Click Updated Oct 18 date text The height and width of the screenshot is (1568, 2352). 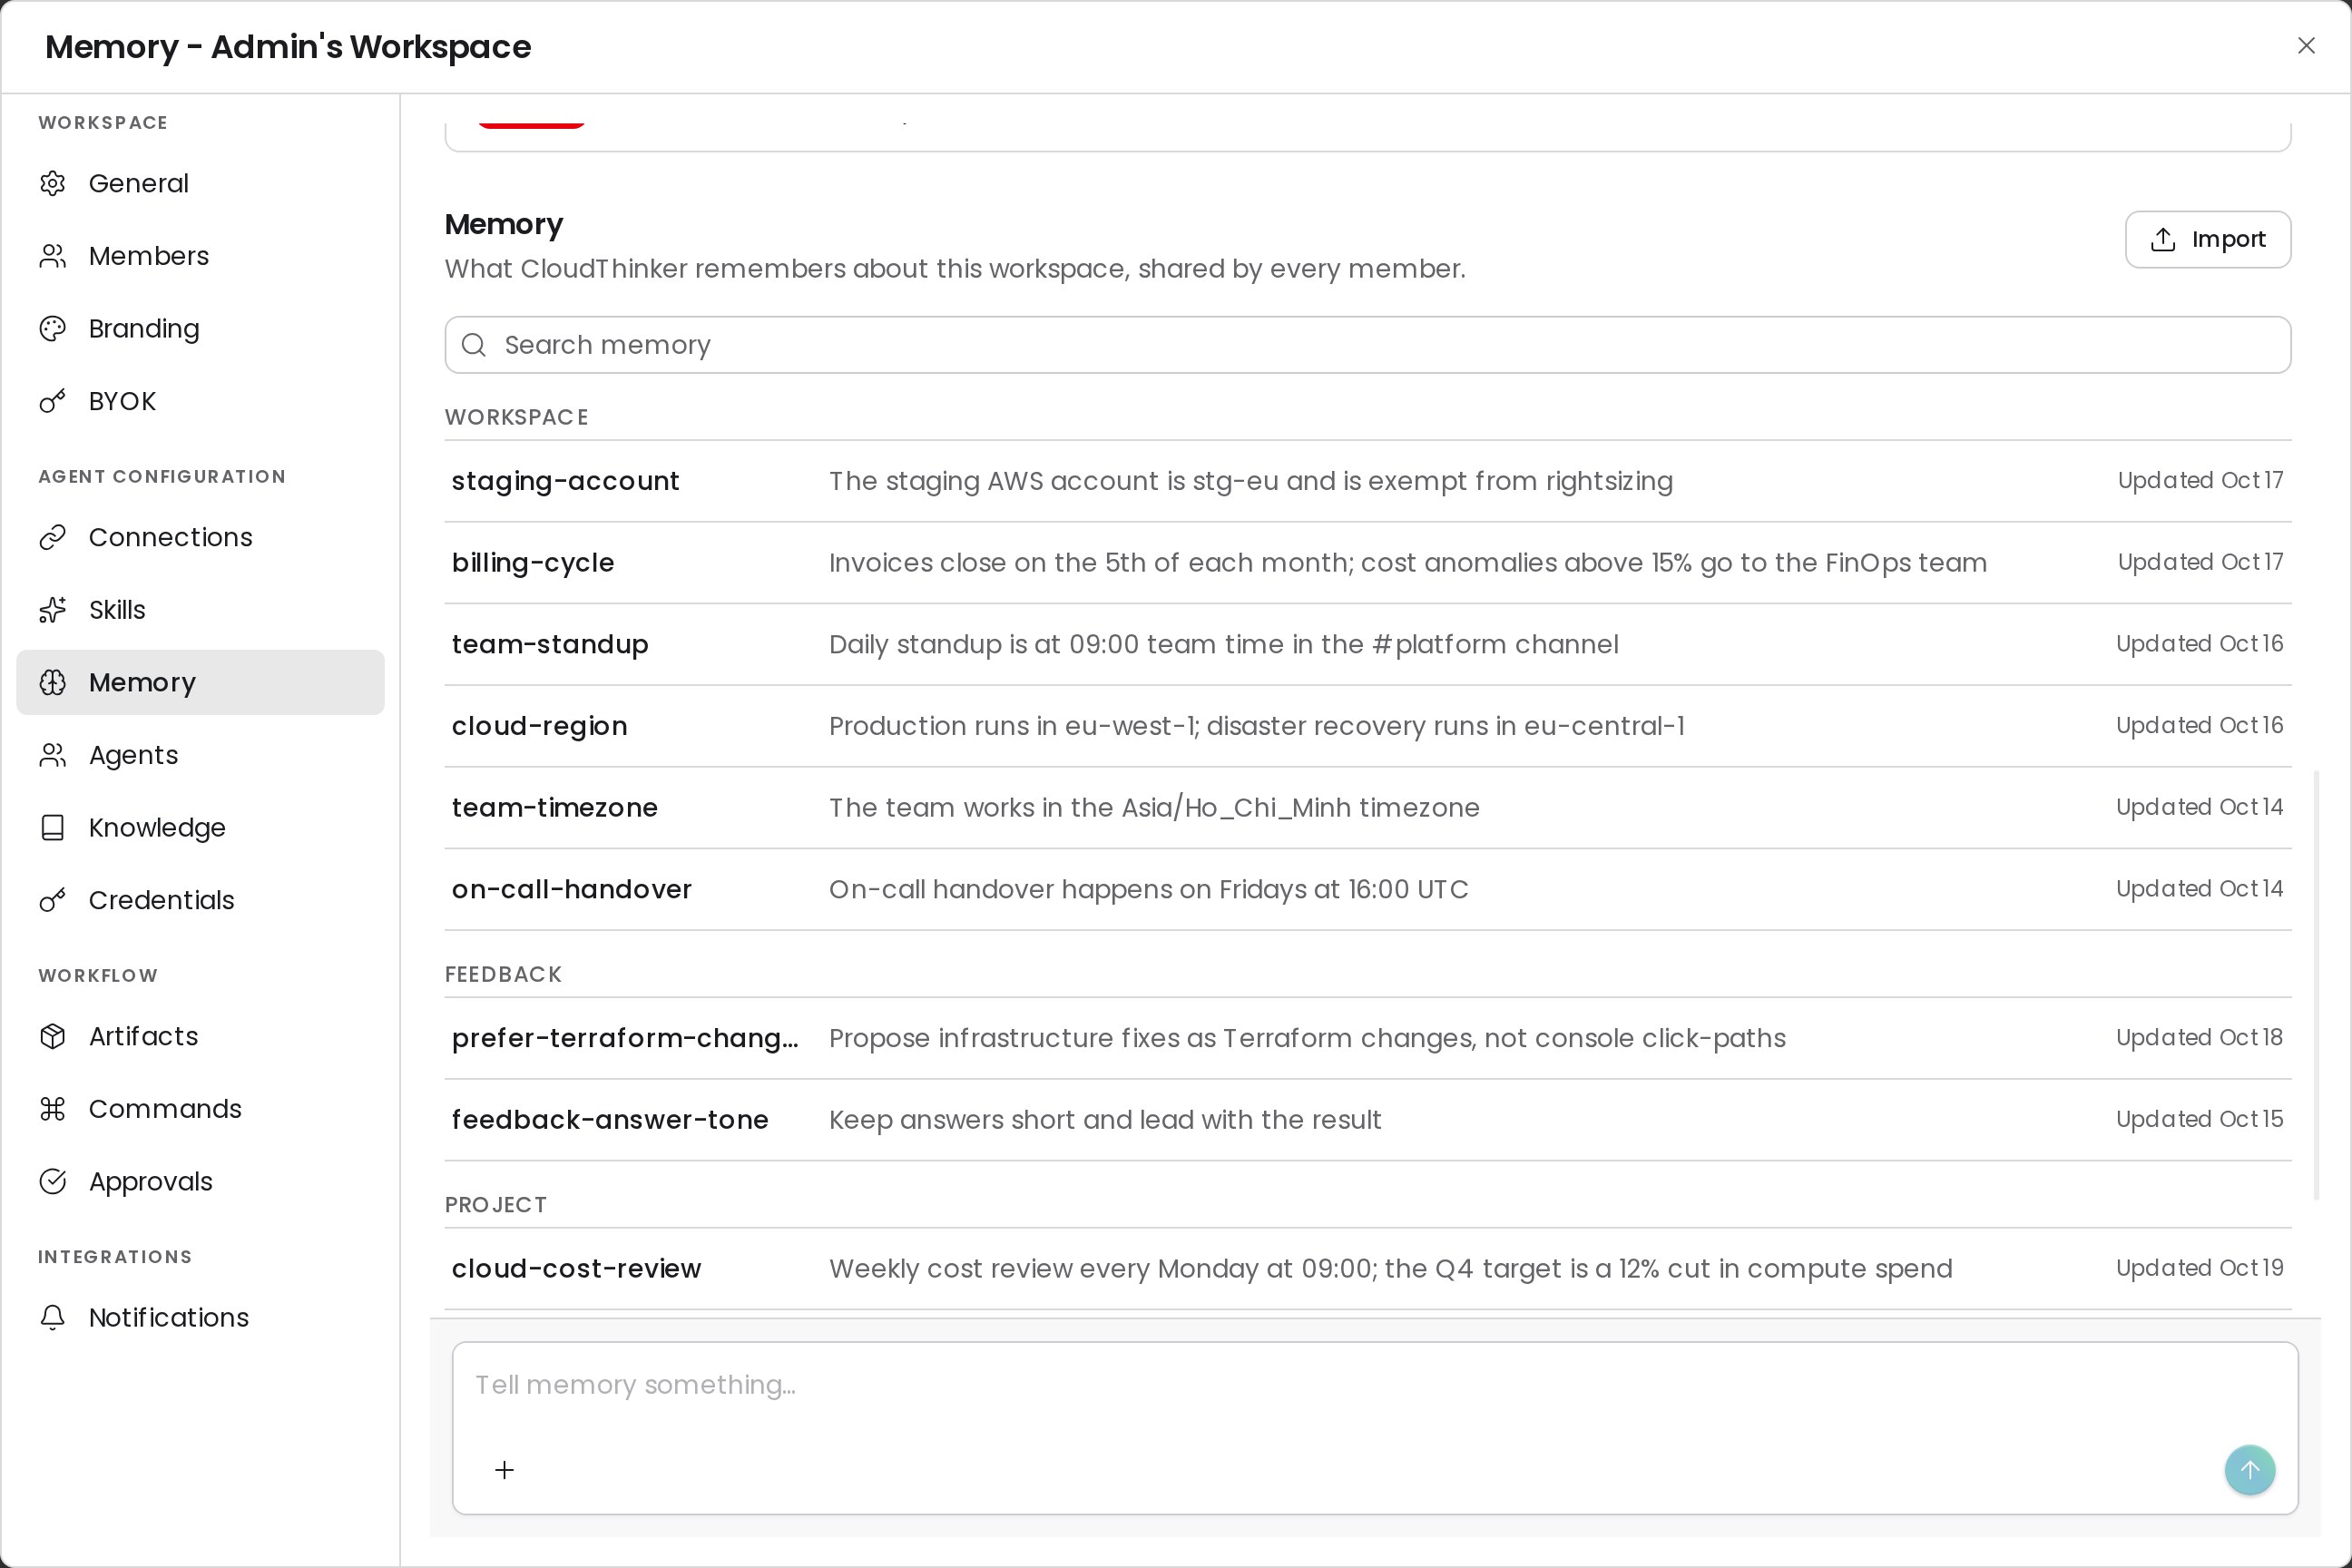[x=2199, y=1038]
